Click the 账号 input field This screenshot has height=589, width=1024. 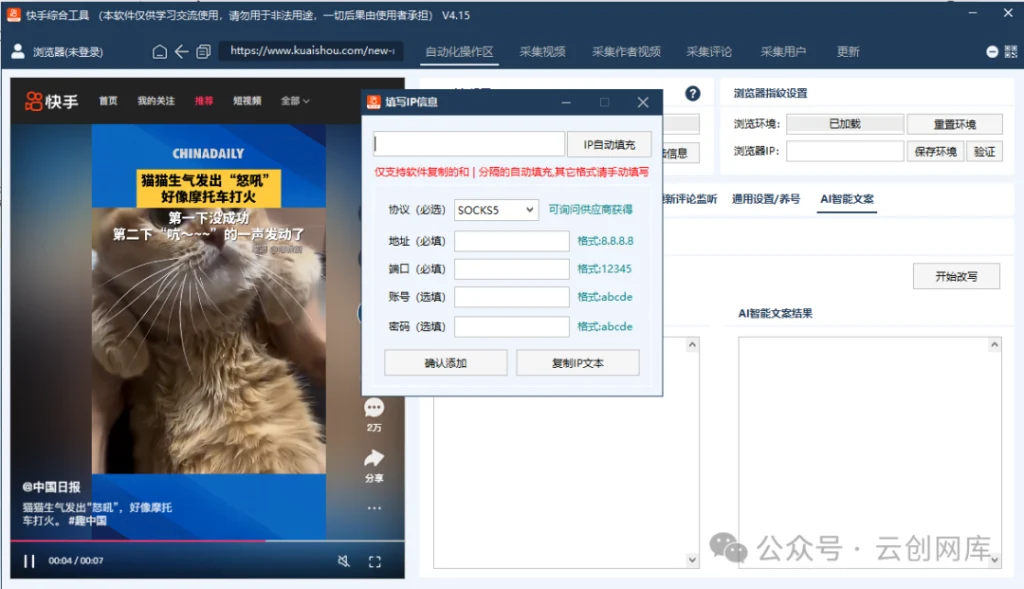click(511, 297)
